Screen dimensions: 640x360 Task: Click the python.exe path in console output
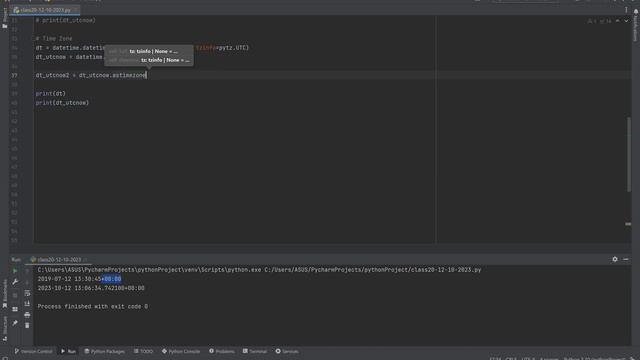pos(149,270)
